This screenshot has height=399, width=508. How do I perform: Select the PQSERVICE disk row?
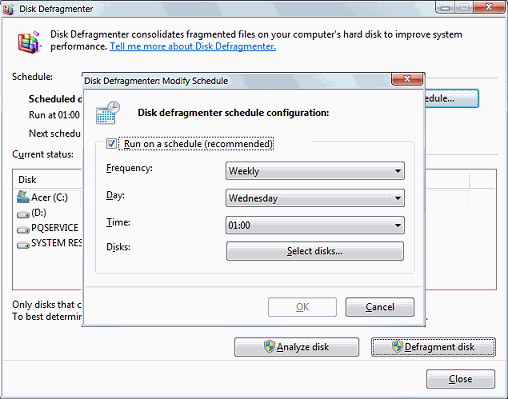pyautogui.click(x=48, y=228)
